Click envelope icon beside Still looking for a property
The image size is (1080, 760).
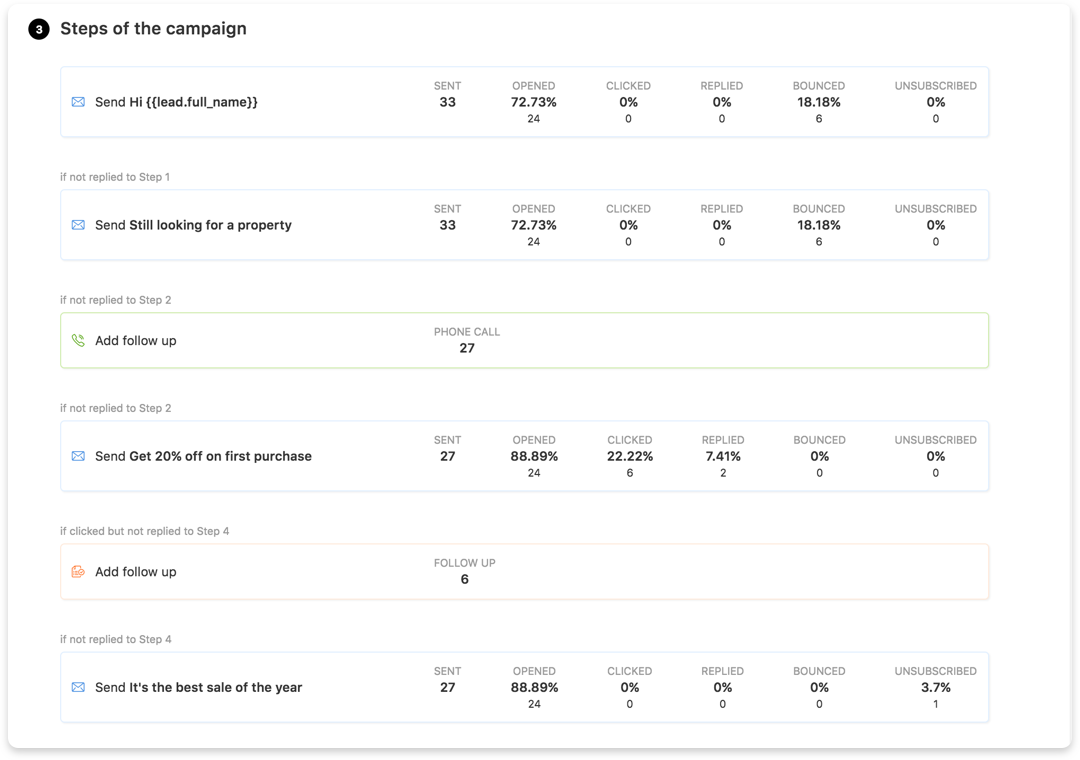click(x=78, y=225)
